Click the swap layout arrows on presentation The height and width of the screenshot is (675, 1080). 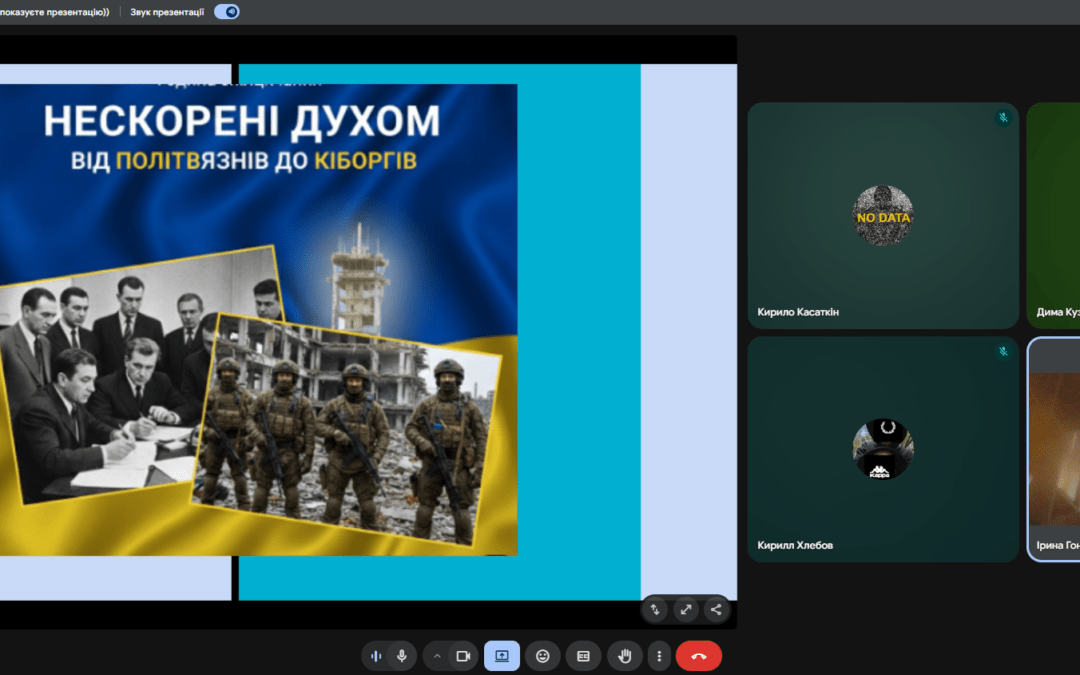click(655, 610)
